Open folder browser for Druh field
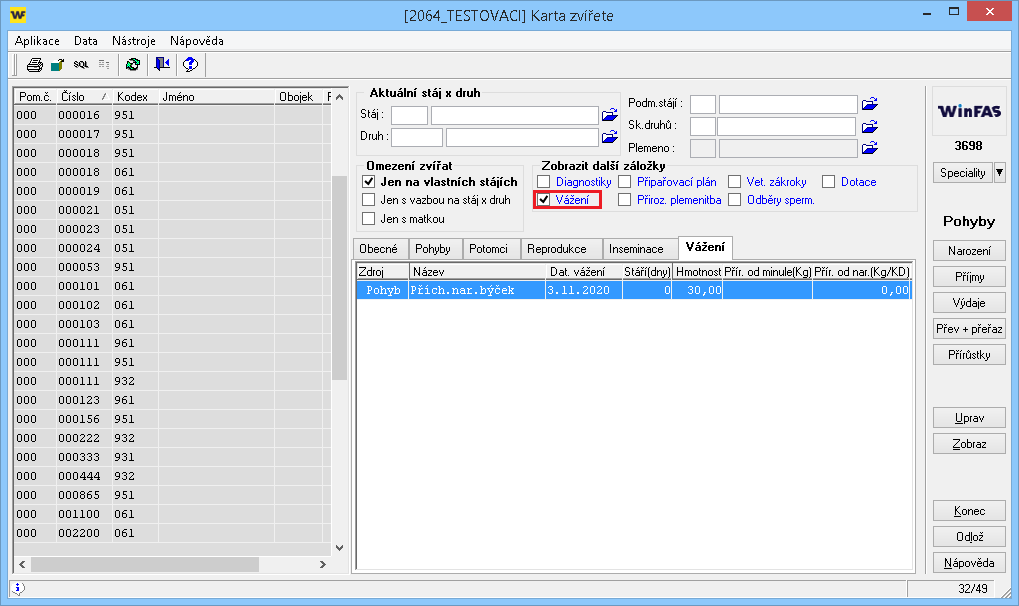This screenshot has width=1019, height=606. [610, 137]
